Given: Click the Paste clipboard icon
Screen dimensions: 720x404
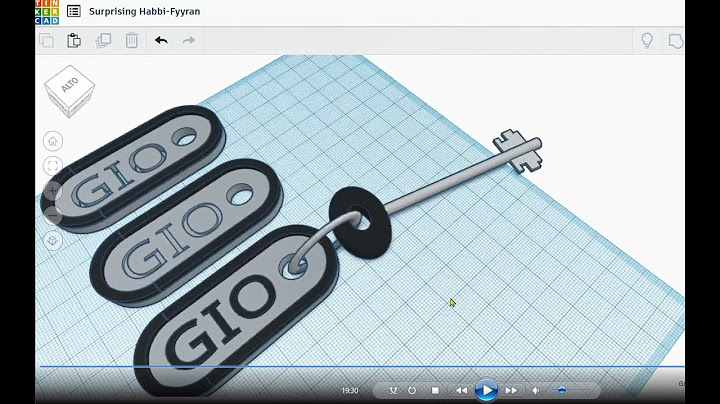Looking at the screenshot, I should click(74, 40).
